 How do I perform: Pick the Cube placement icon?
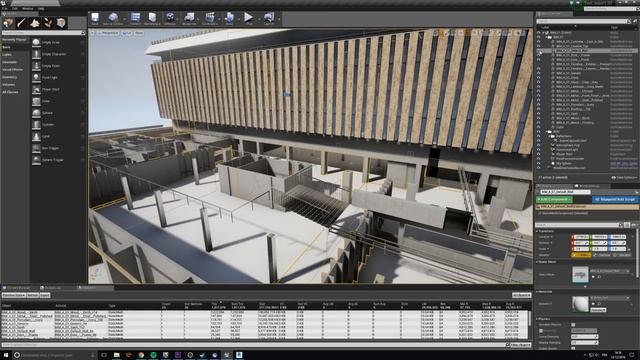pyautogui.click(x=36, y=101)
